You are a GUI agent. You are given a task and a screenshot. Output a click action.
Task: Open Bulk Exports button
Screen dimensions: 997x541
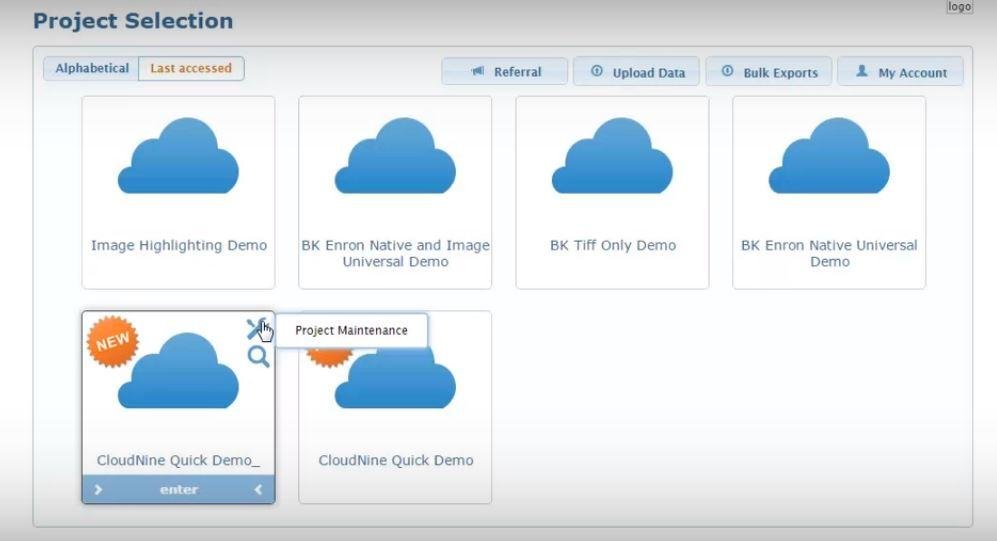point(769,71)
